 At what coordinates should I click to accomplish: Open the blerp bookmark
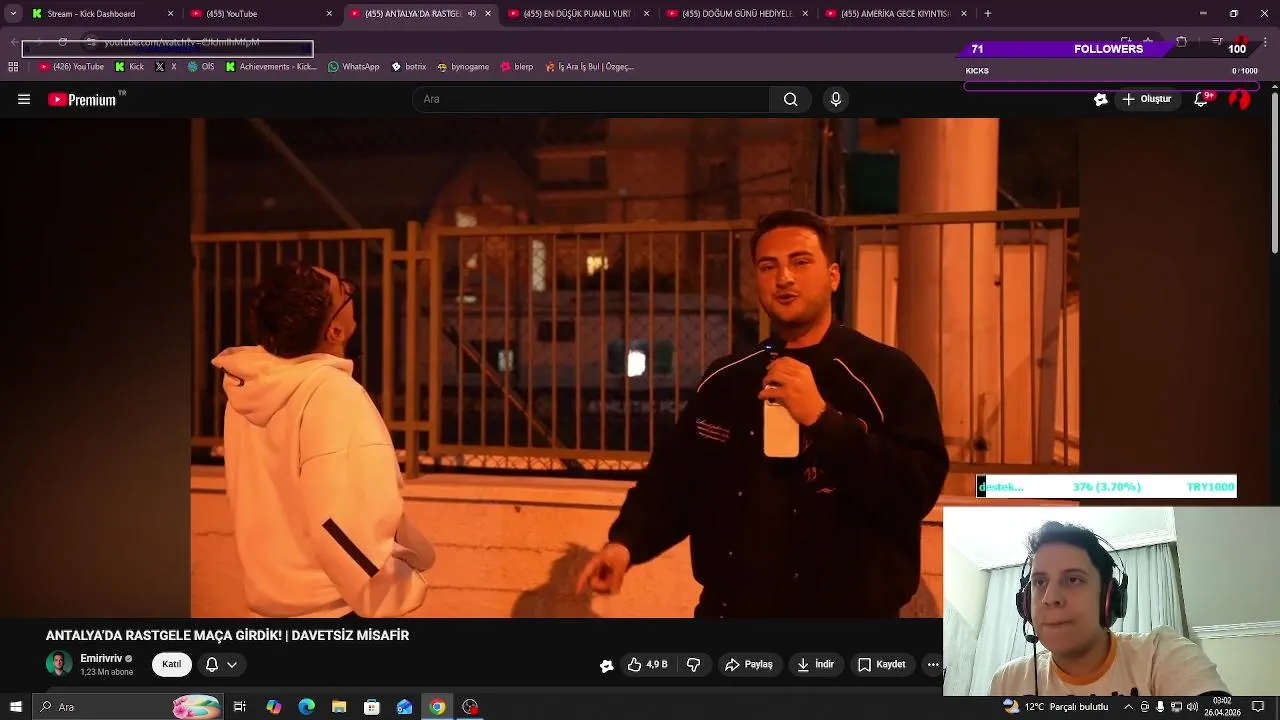pos(517,67)
